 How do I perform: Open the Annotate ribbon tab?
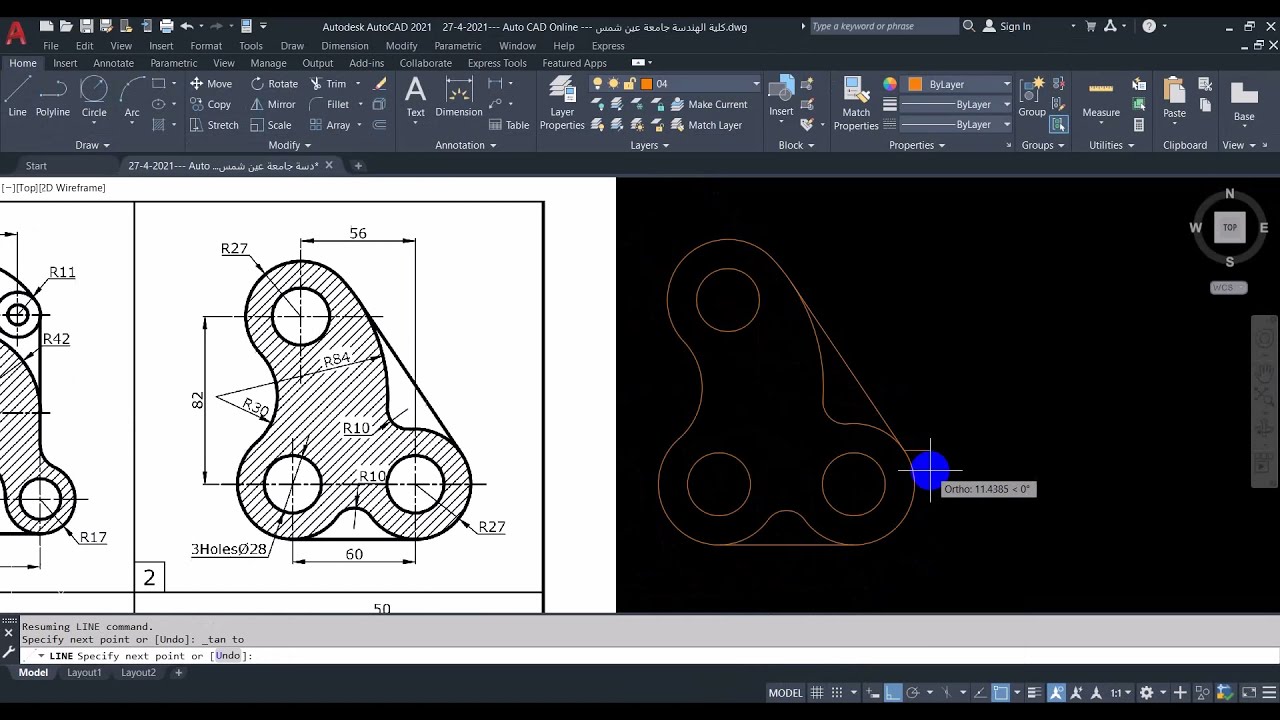[x=113, y=63]
